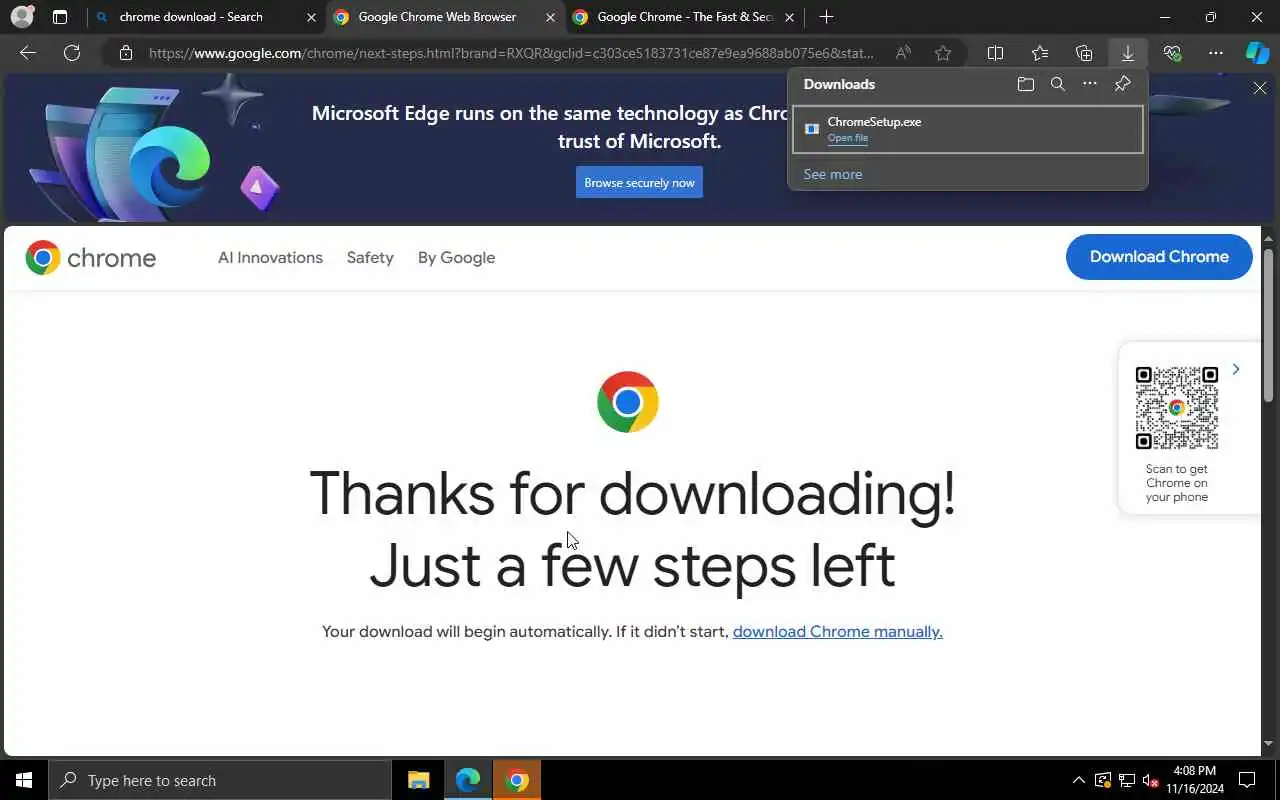Go back to the previous page

pyautogui.click(x=28, y=53)
